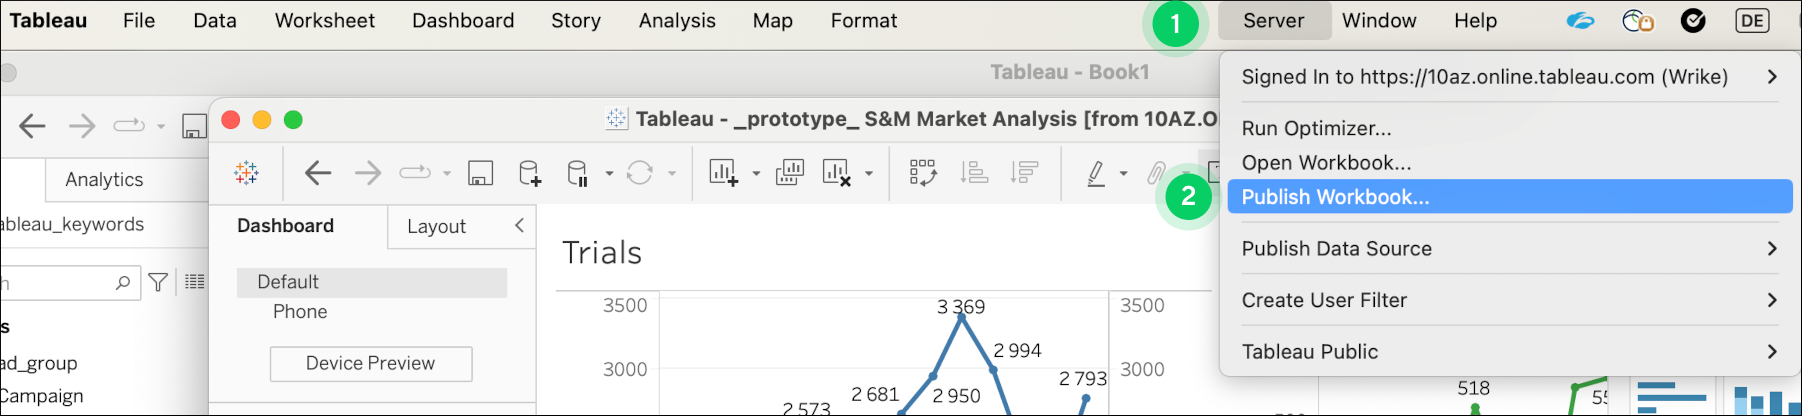
Task: Expand the Tableau Public submenu
Action: click(1772, 351)
